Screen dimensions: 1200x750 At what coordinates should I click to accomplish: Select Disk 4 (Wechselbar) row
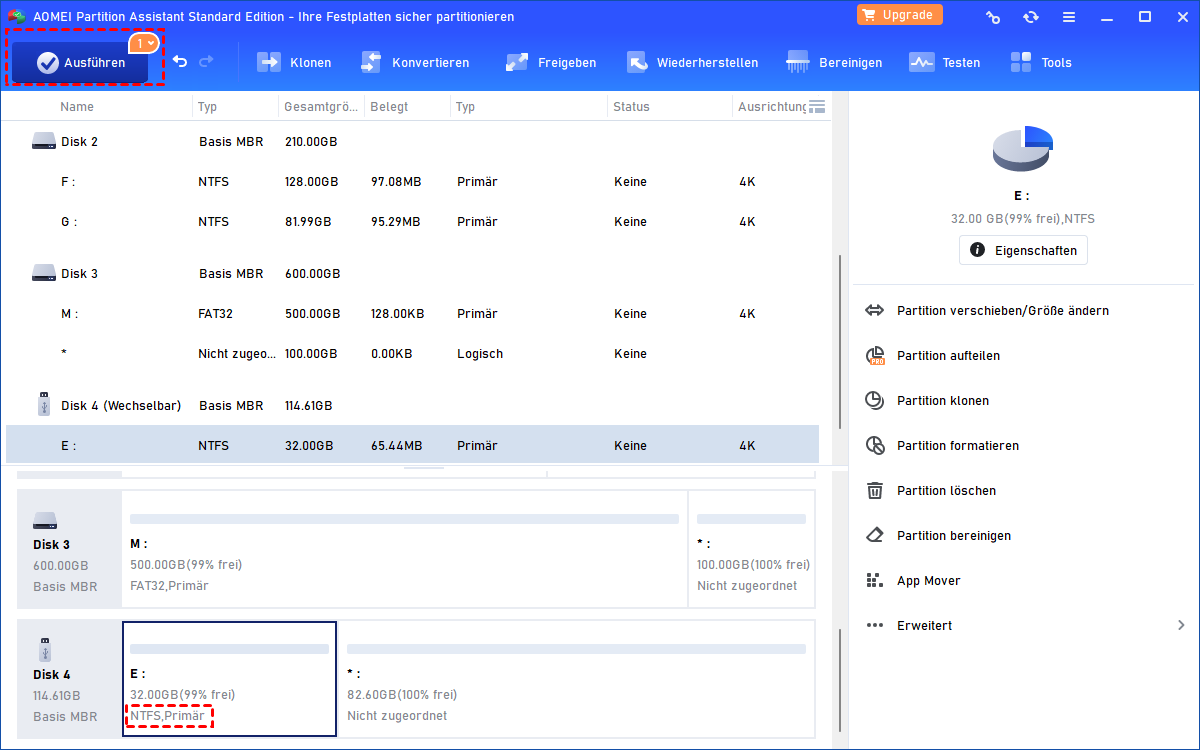point(412,406)
